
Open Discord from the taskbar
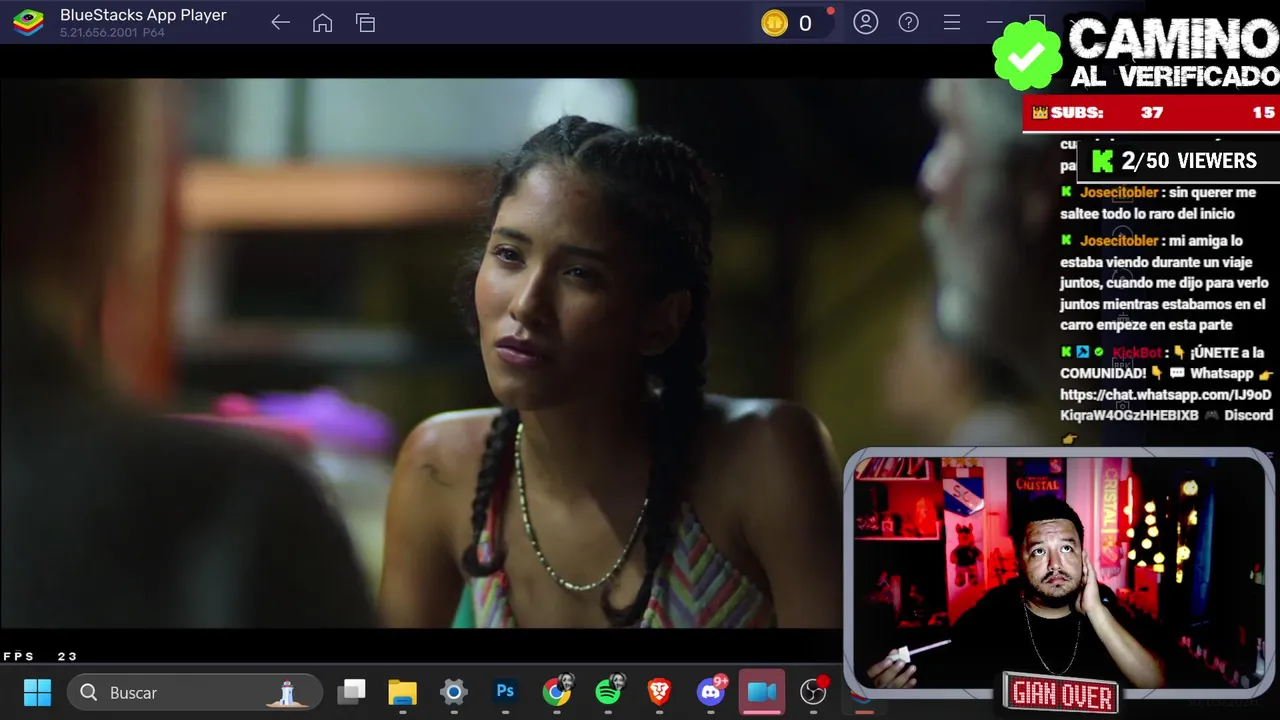point(711,691)
